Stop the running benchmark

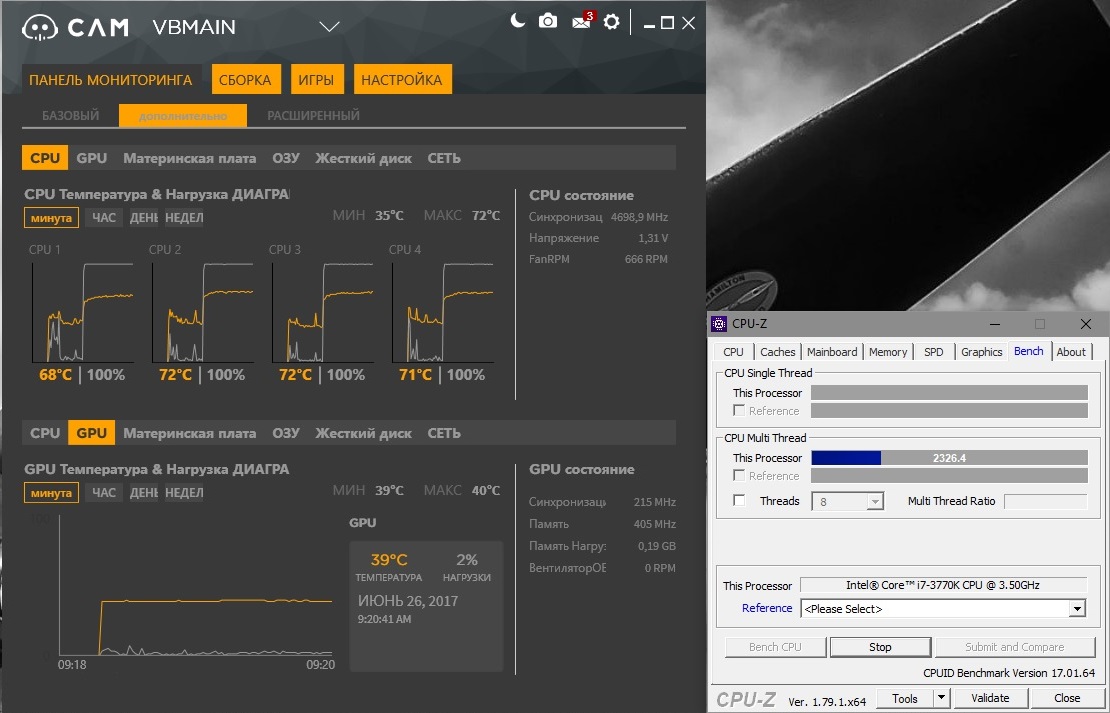880,647
